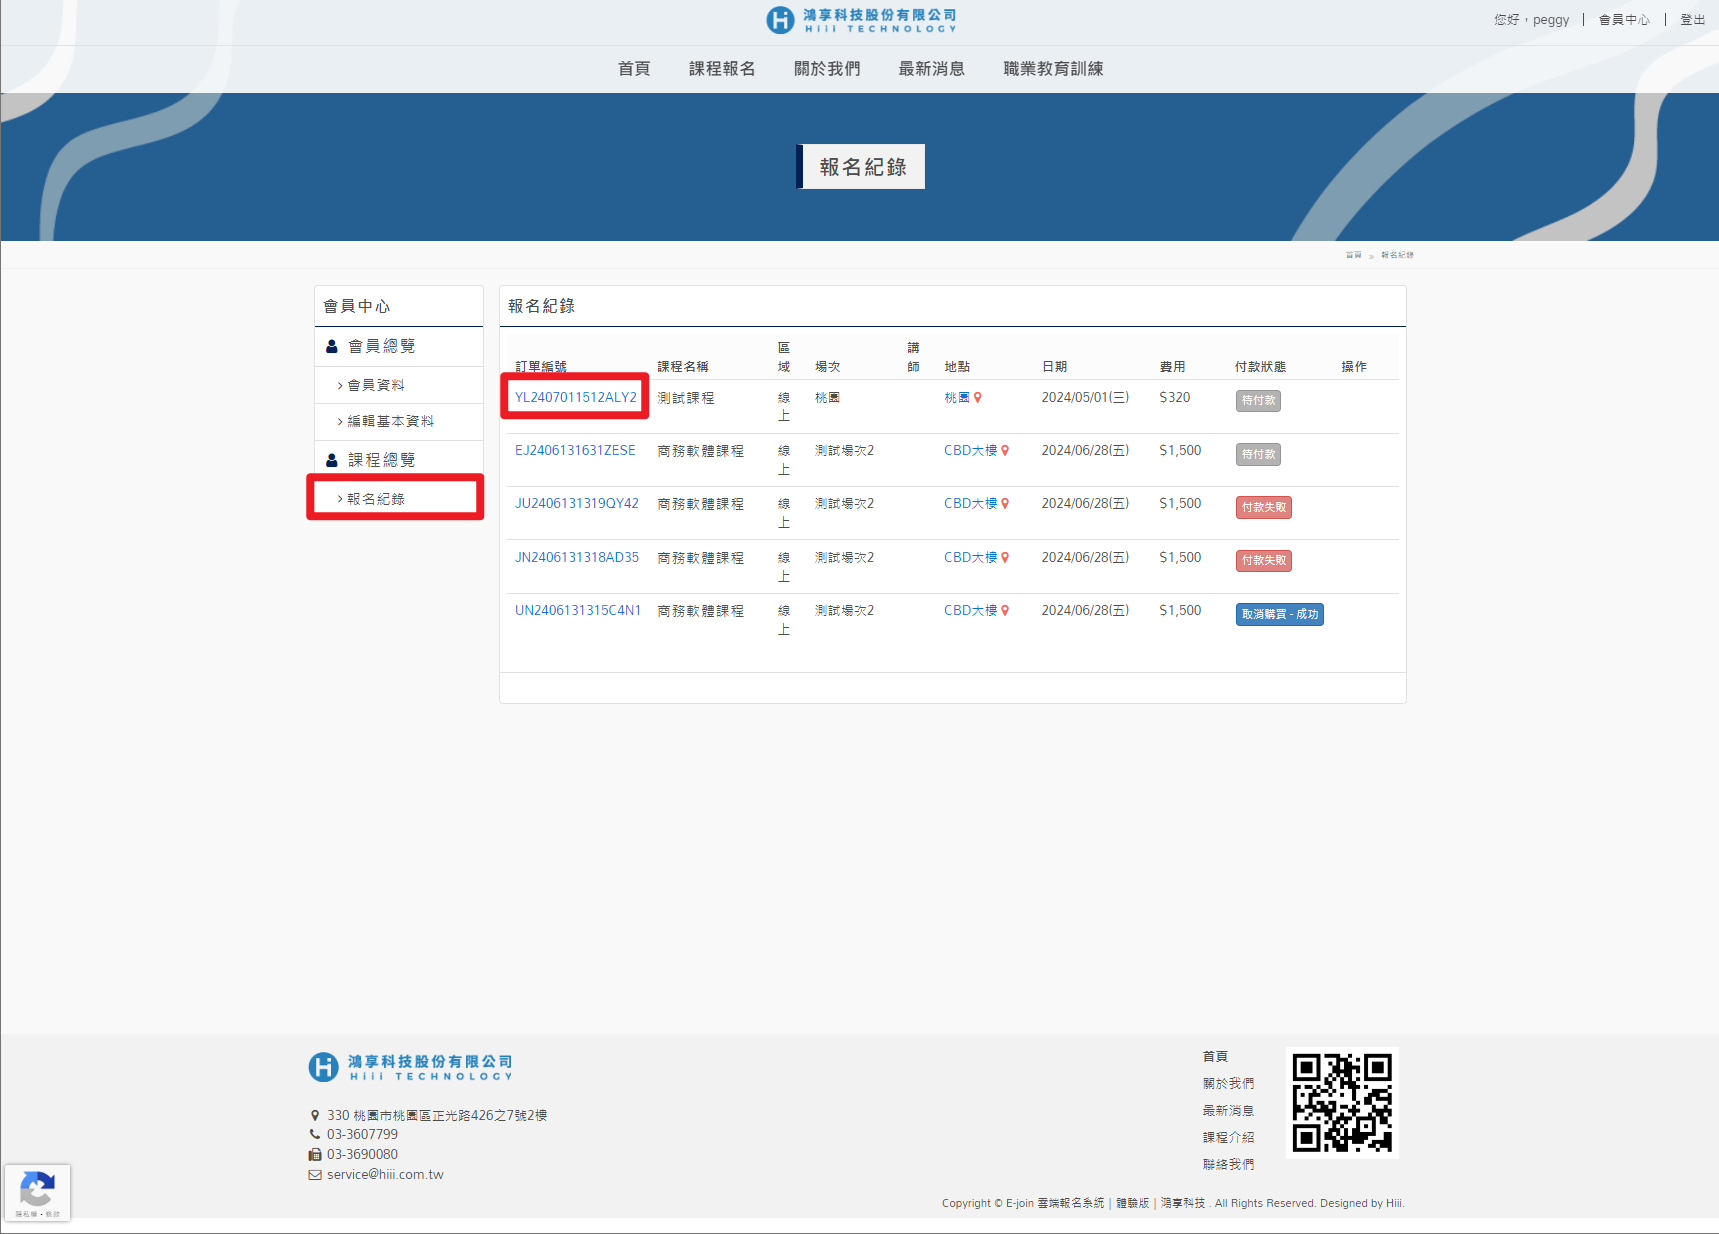
Task: Click 登出 to log out
Action: [x=1692, y=20]
